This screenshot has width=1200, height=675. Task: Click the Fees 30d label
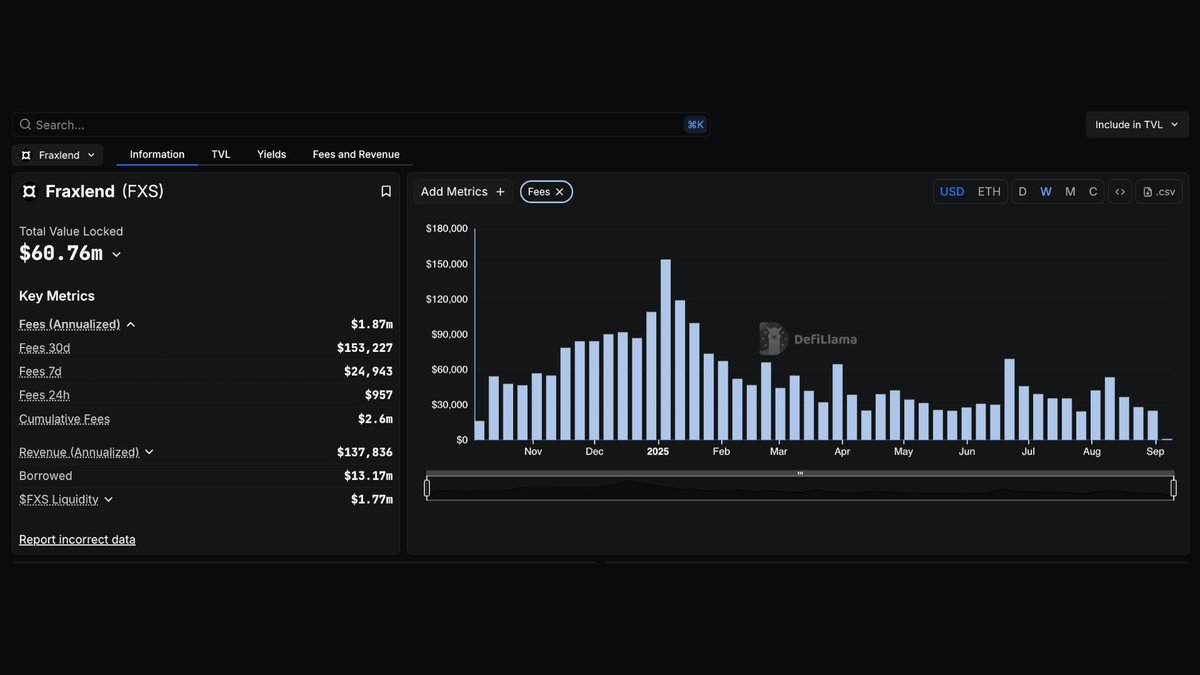tap(45, 348)
